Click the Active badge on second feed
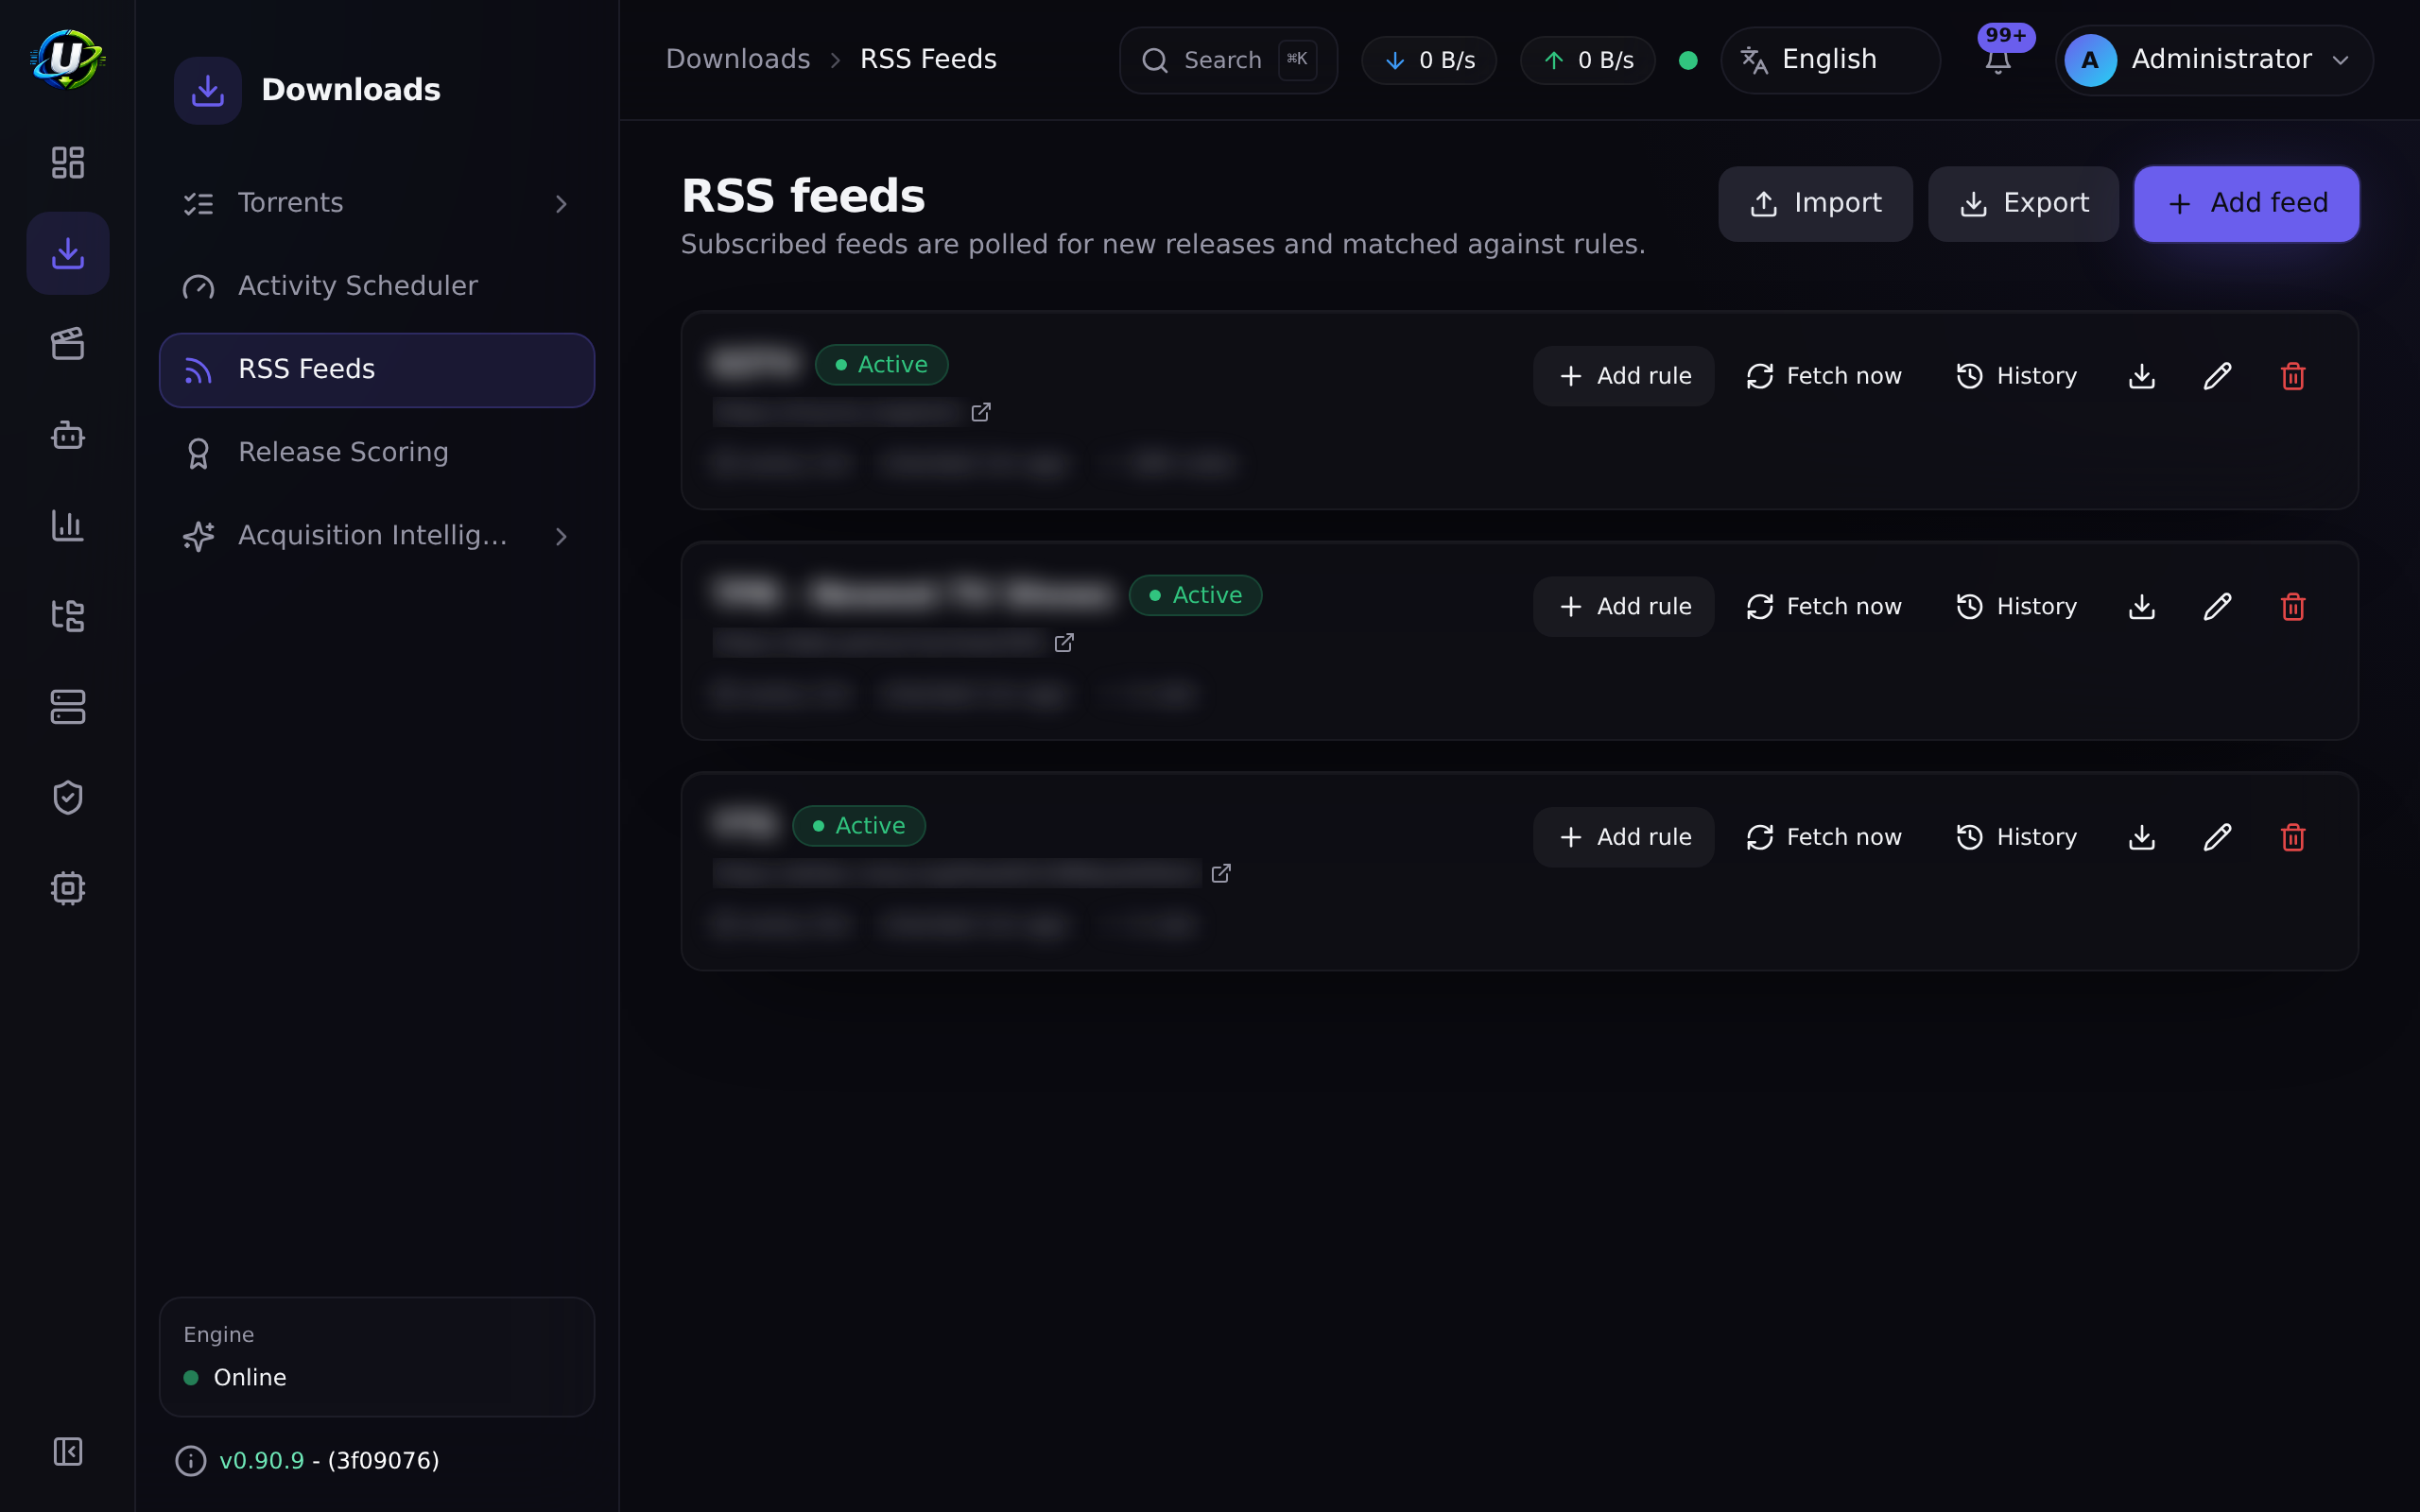Screen dimensions: 2420x1512 coord(1195,595)
